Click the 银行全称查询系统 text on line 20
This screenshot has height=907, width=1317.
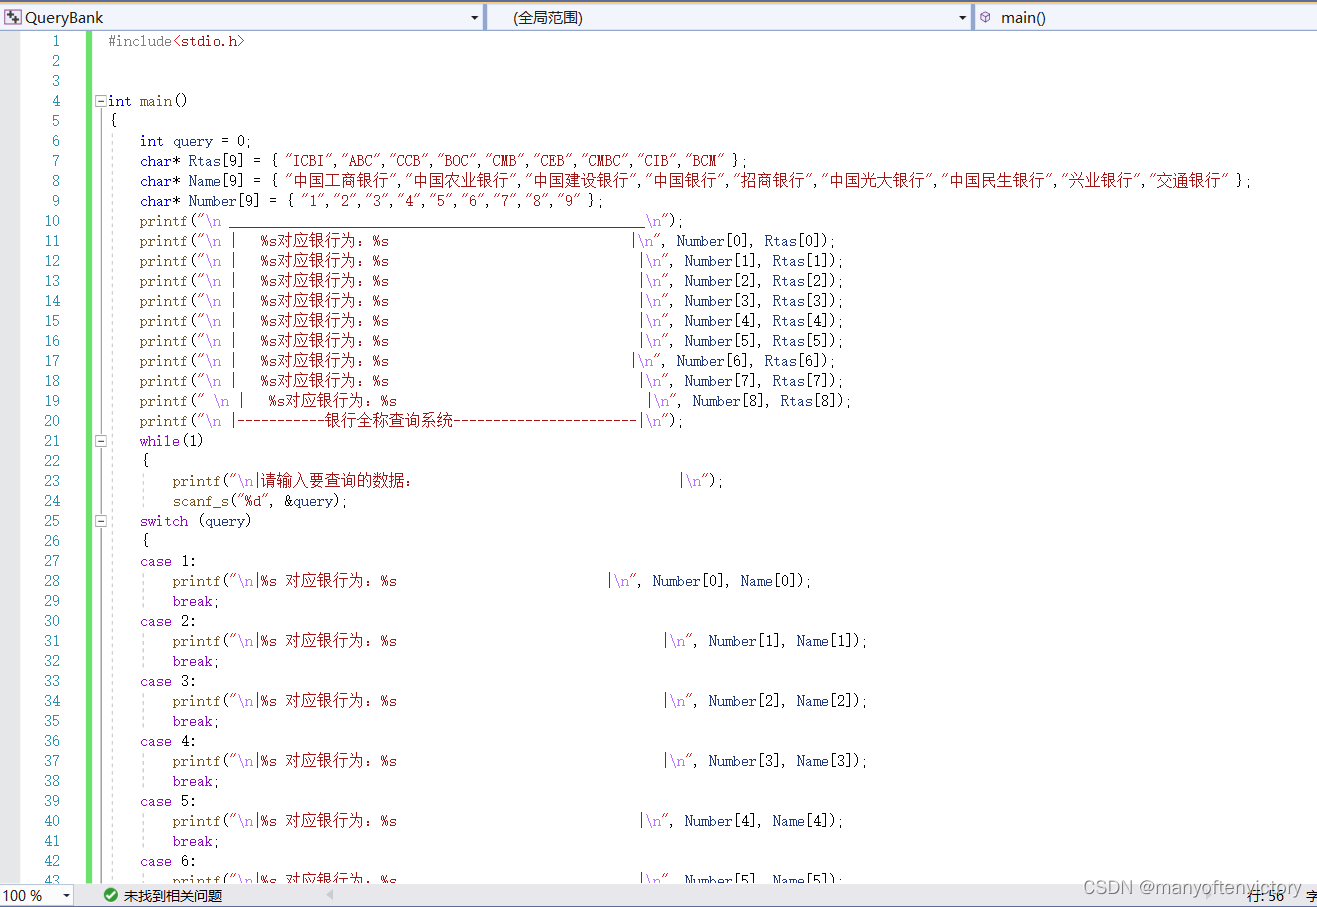tap(389, 421)
